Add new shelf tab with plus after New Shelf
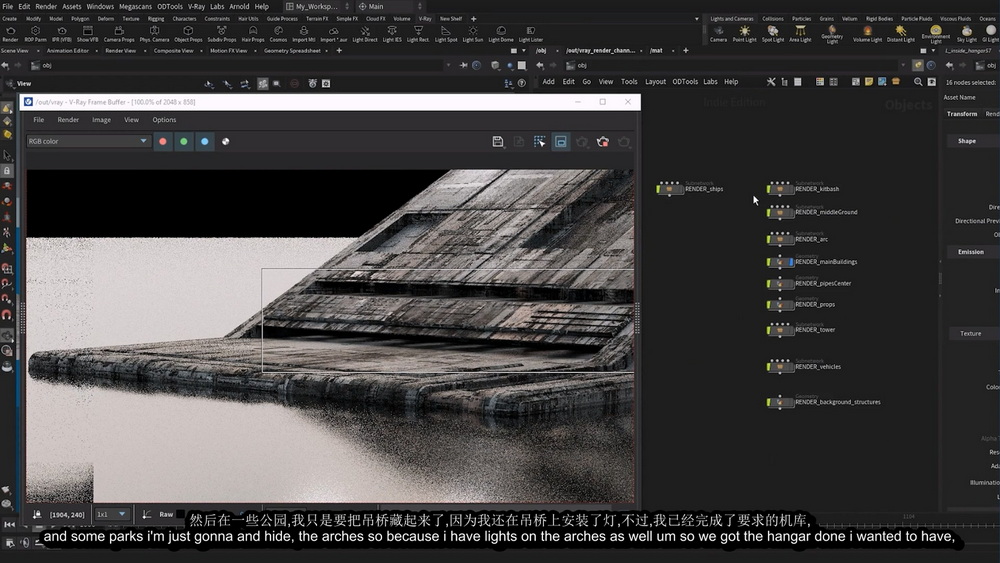The width and height of the screenshot is (1000, 563). [x=473, y=18]
